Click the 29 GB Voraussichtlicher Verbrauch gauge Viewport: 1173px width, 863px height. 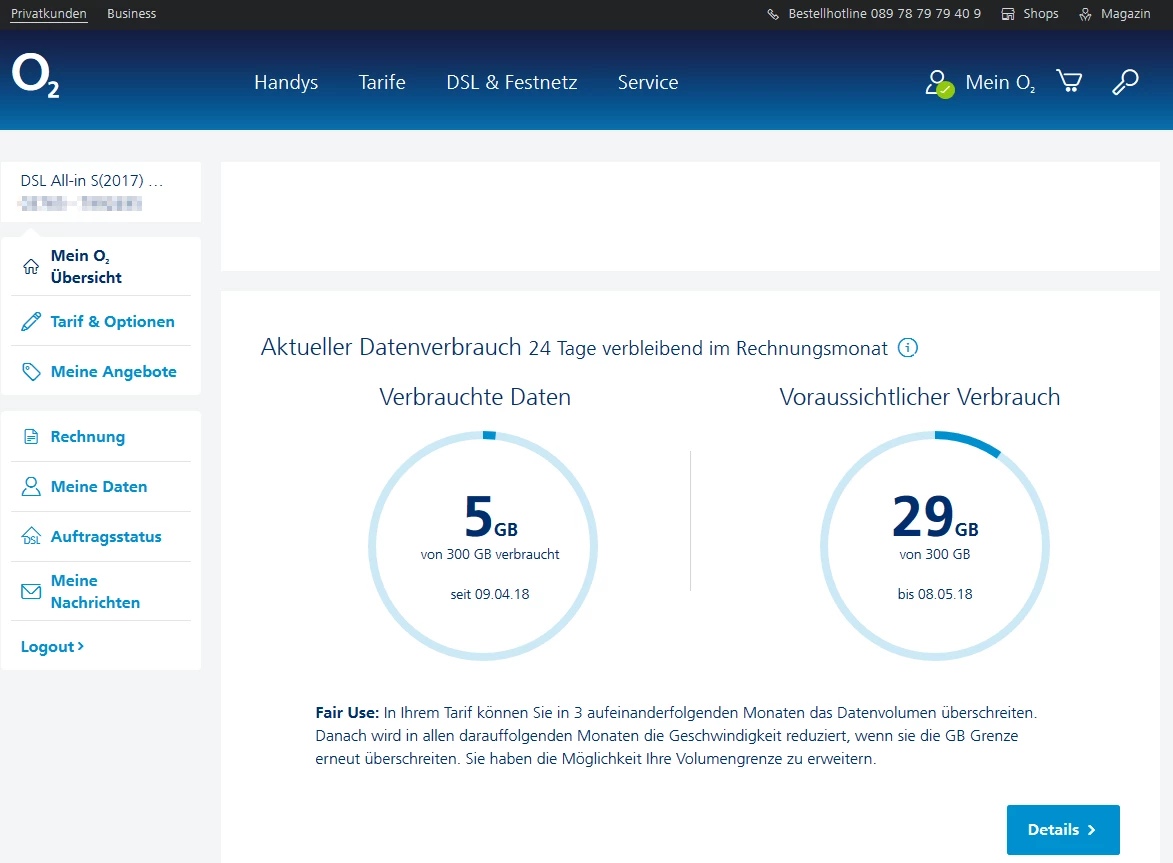click(x=935, y=546)
